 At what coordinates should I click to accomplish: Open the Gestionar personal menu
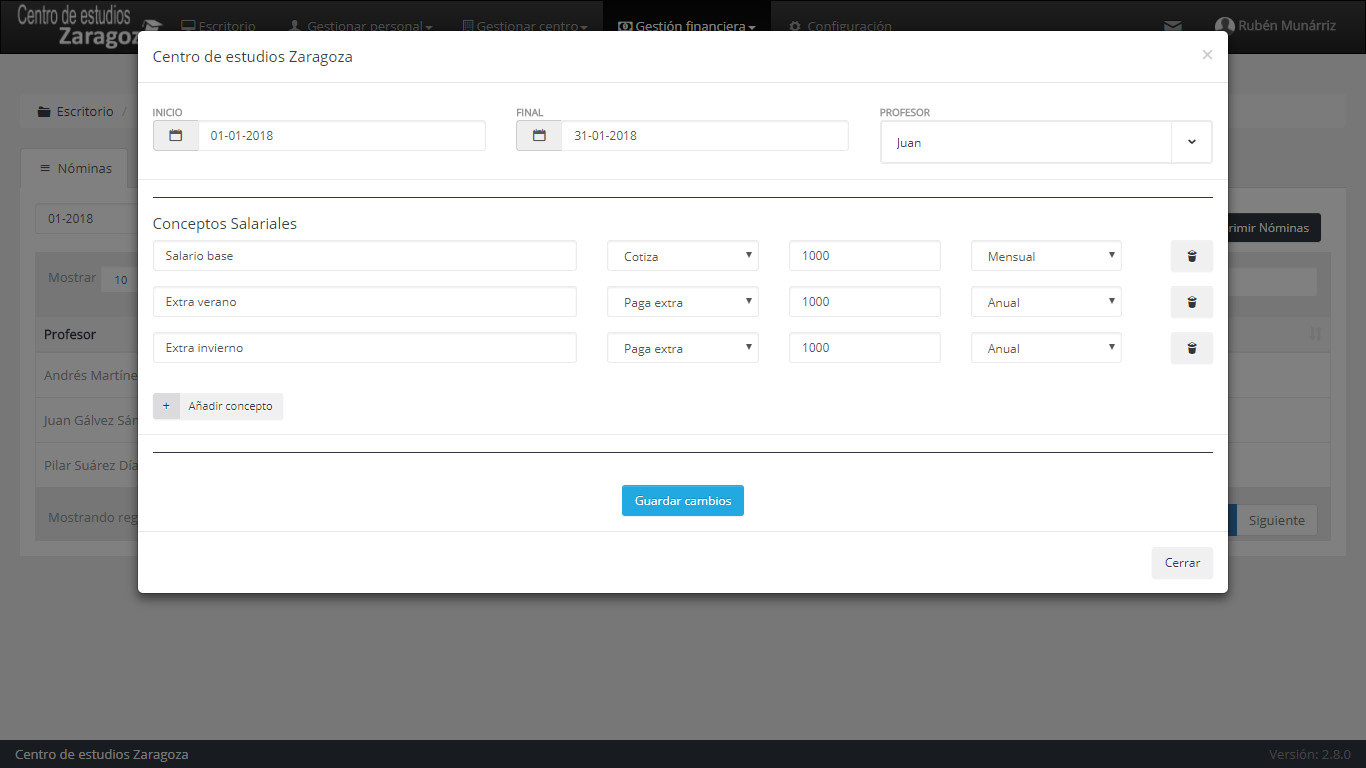click(360, 26)
